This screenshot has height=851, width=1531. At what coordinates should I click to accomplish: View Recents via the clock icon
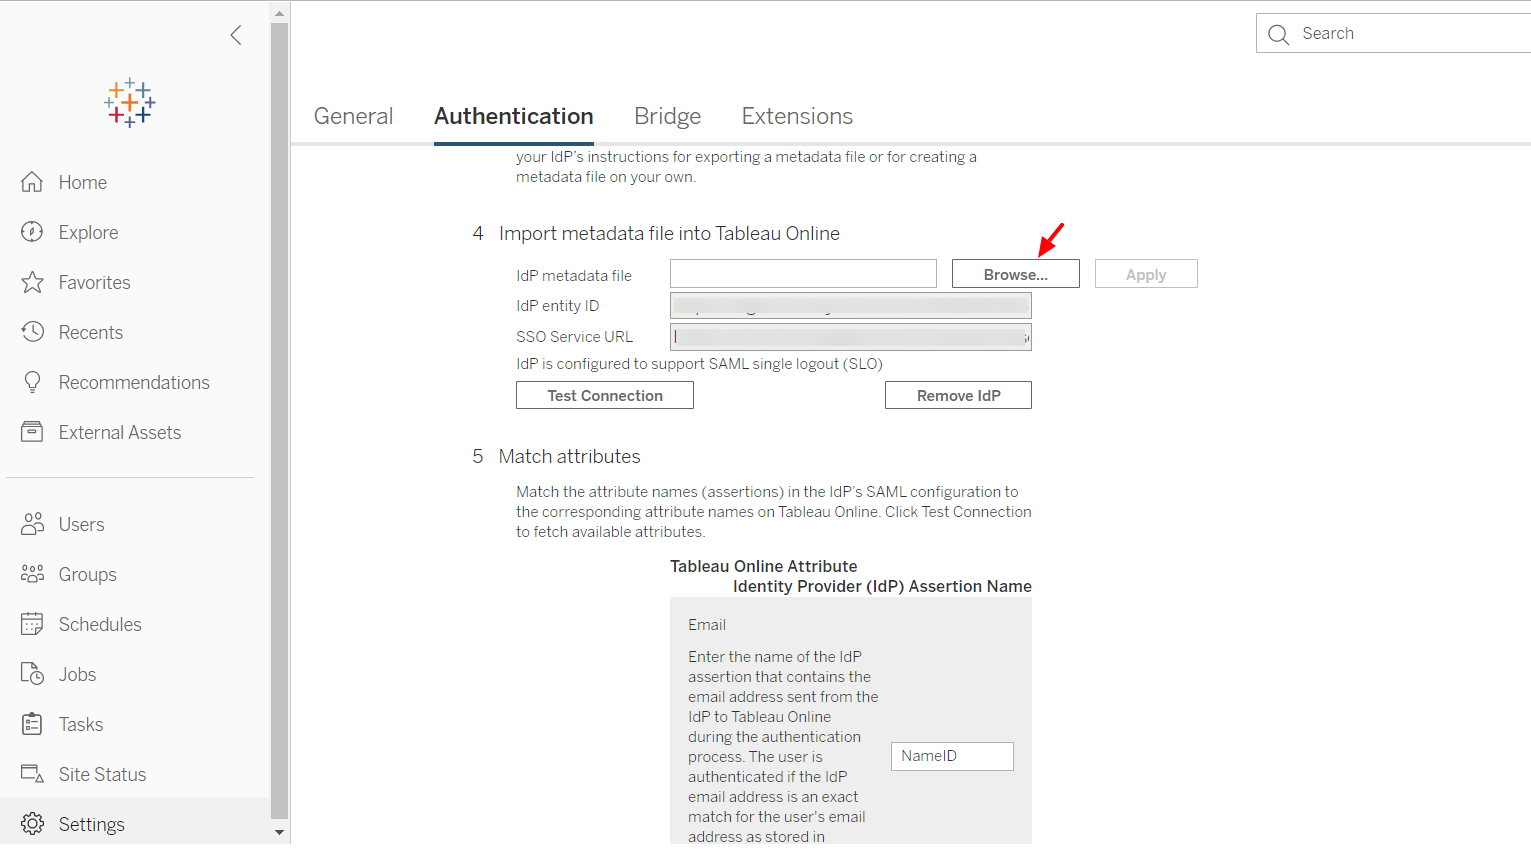click(x=91, y=332)
